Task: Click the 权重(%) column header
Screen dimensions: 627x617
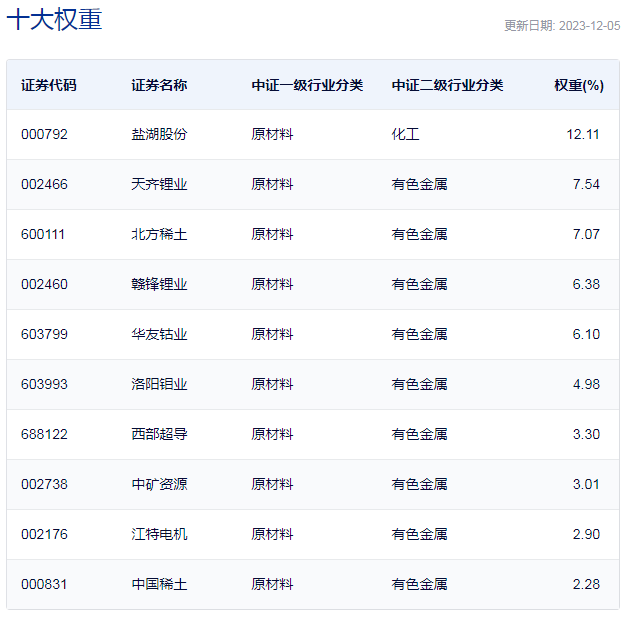Action: (x=579, y=85)
